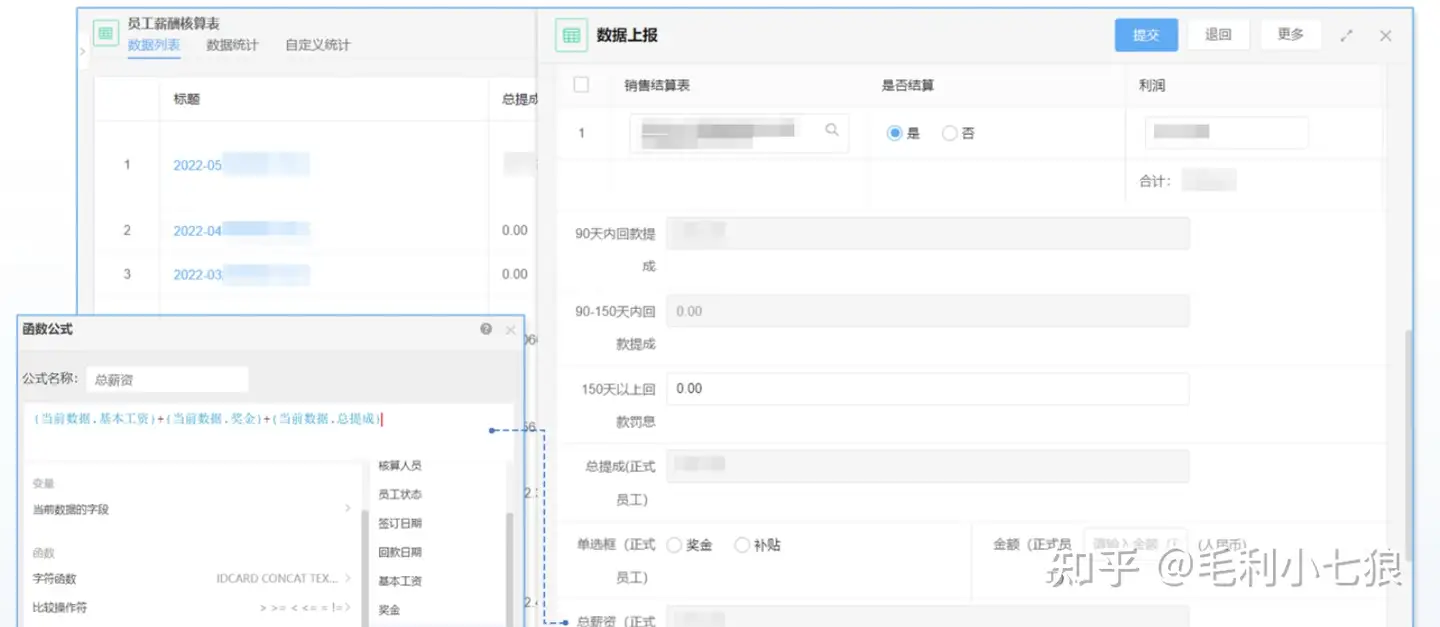Click the 退回 button

(1218, 35)
